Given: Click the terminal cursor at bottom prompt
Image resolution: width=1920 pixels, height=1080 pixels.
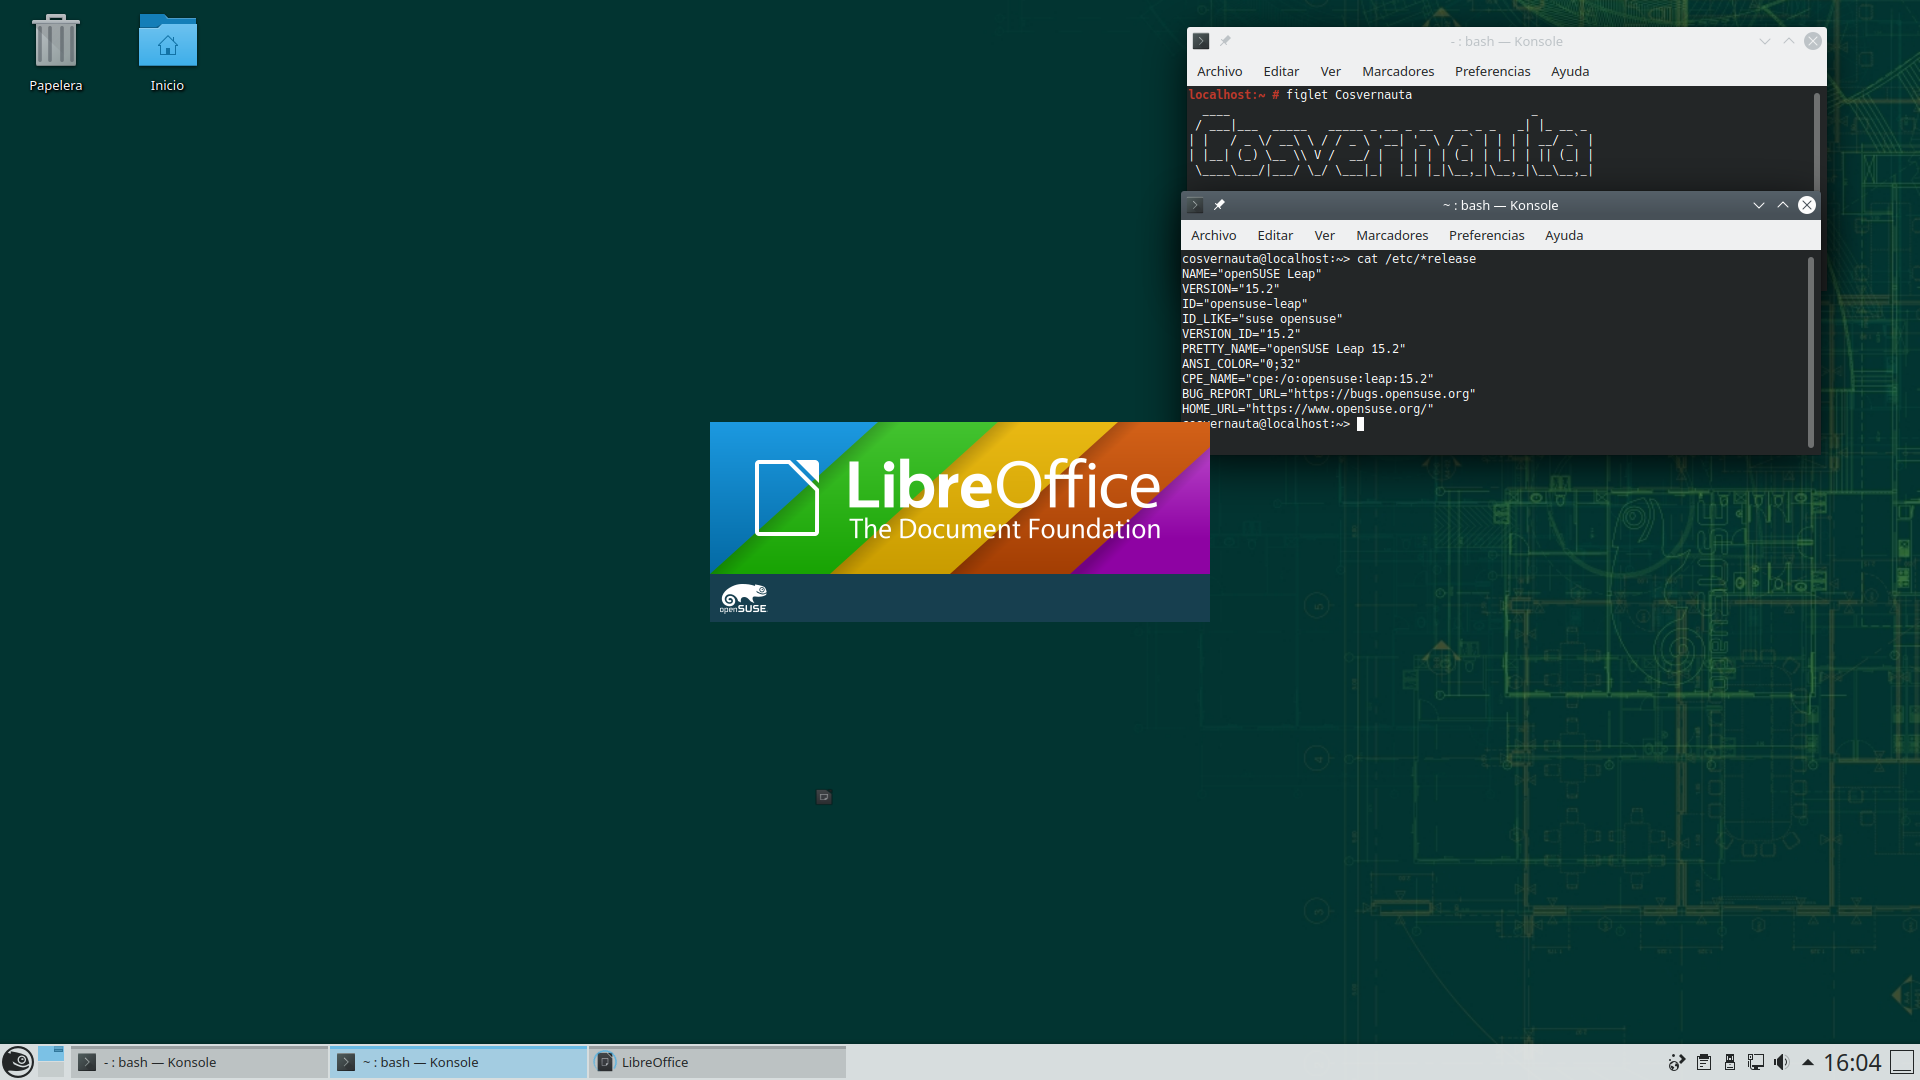Looking at the screenshot, I should 1360,424.
